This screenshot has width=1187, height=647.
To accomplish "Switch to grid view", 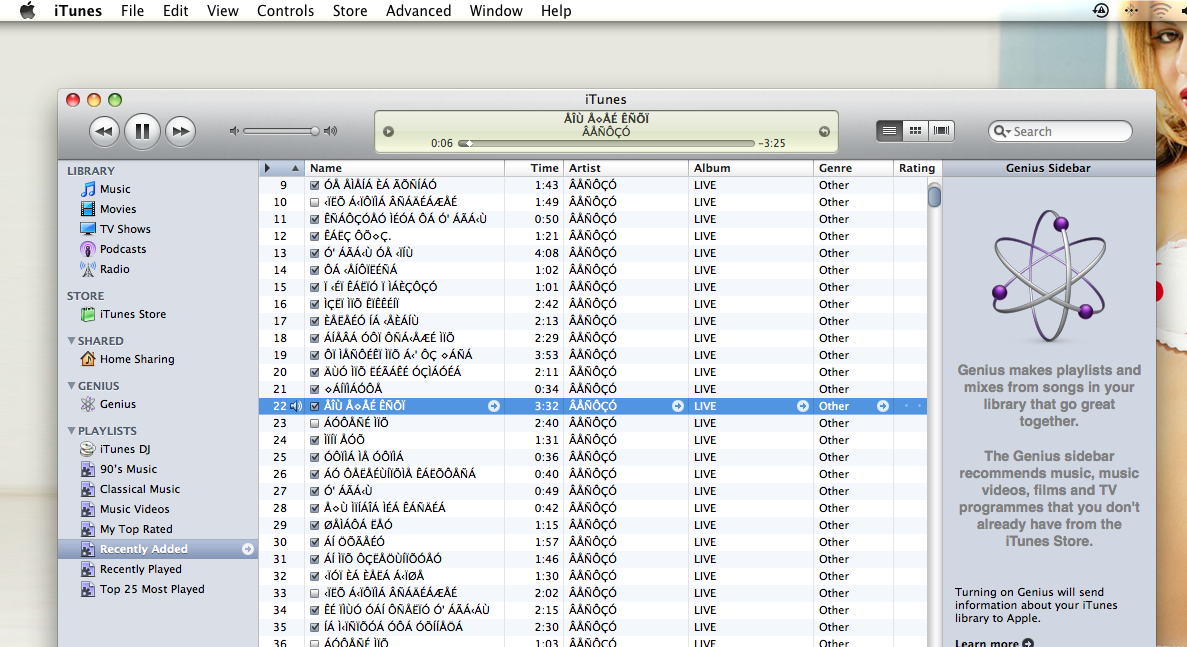I will (915, 131).
